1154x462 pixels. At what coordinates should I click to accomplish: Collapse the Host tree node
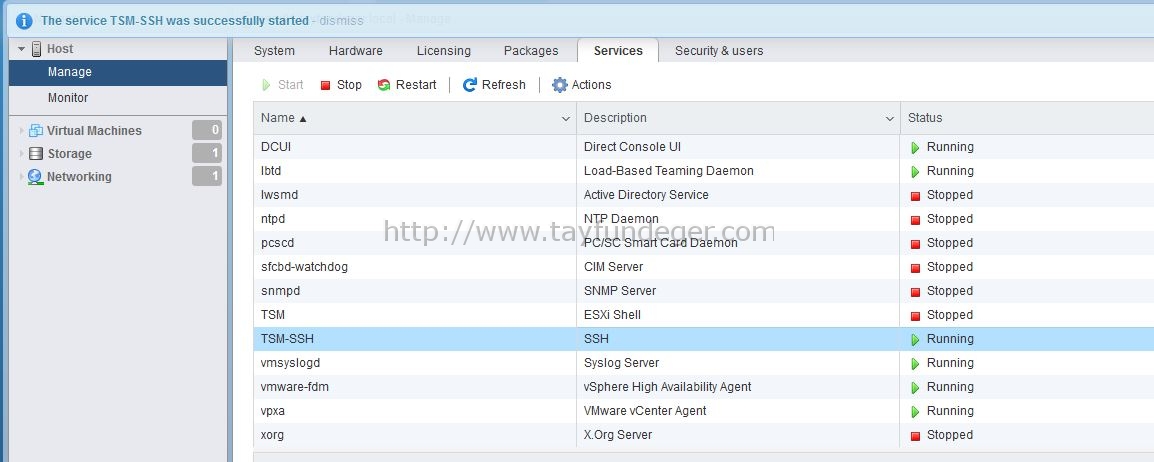[22, 49]
